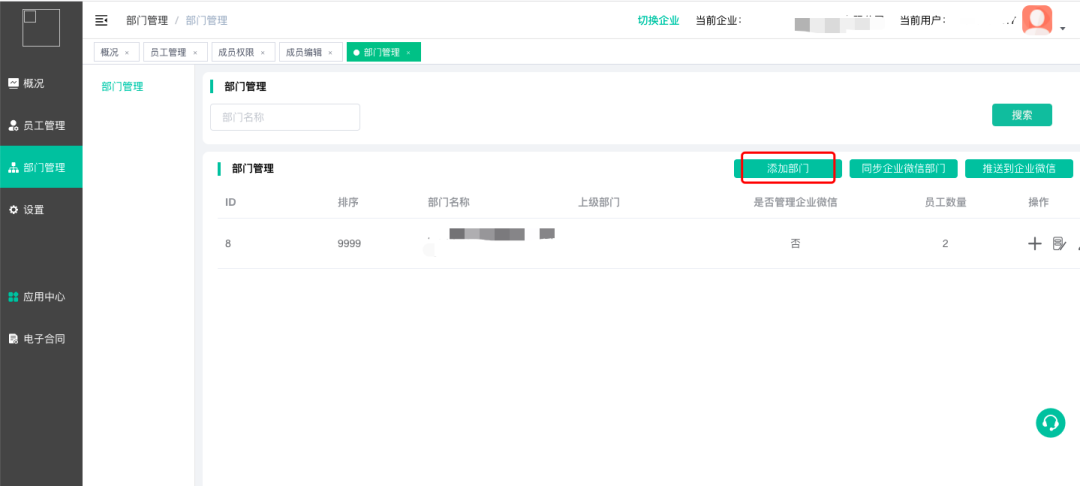1080x486 pixels.
Task: Click the 推送到企业微信 button
Action: (x=1019, y=169)
